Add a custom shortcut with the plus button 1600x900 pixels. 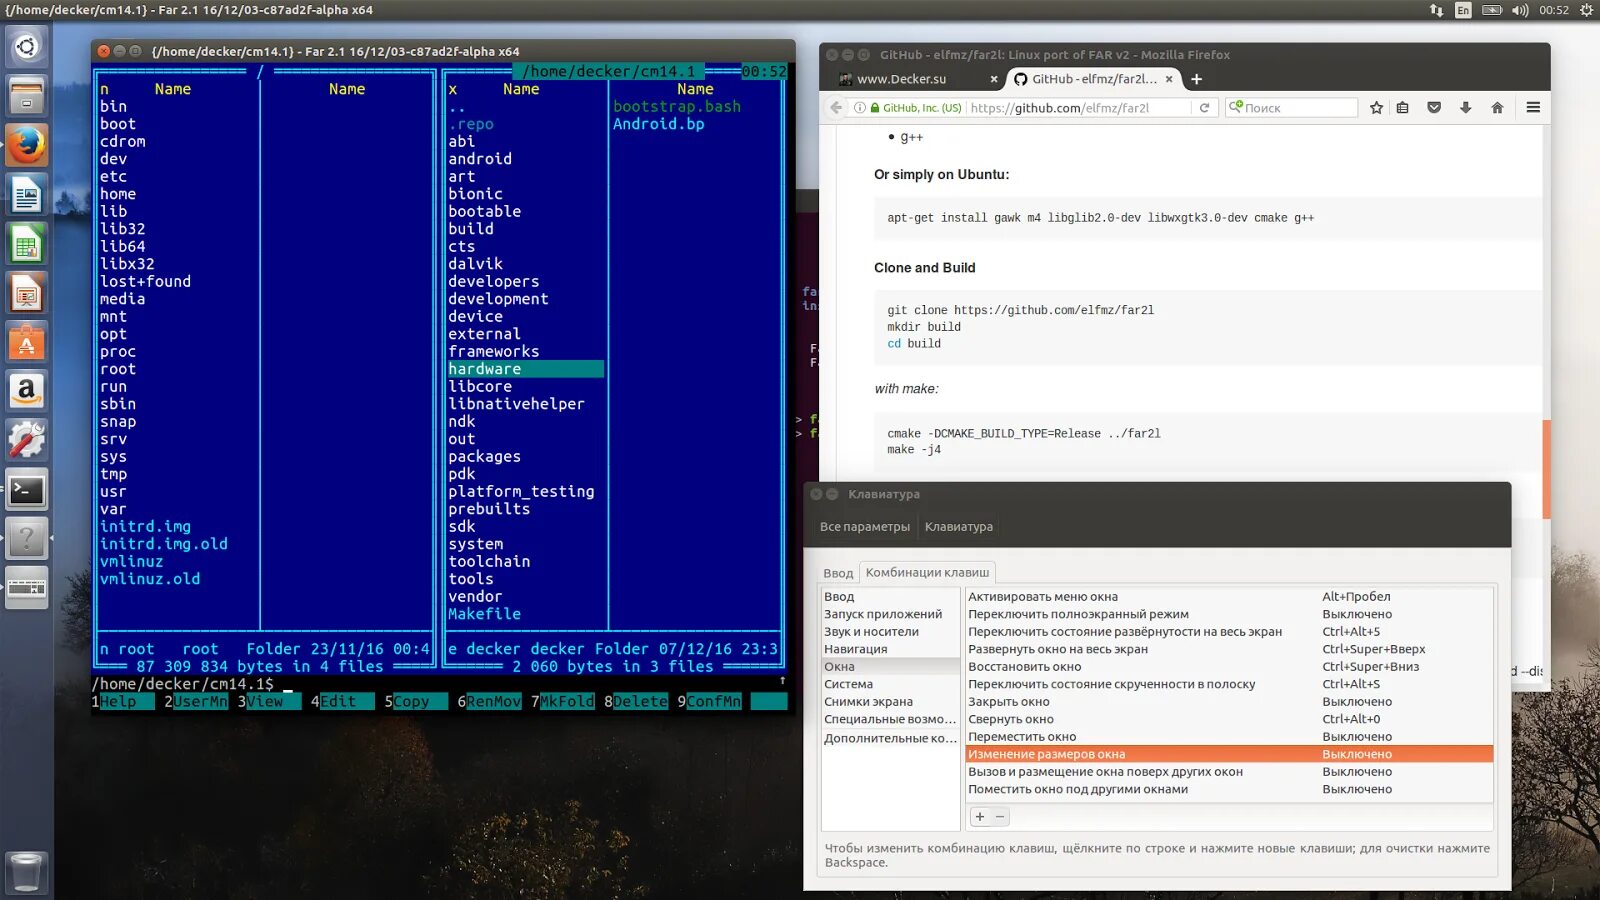(x=980, y=817)
